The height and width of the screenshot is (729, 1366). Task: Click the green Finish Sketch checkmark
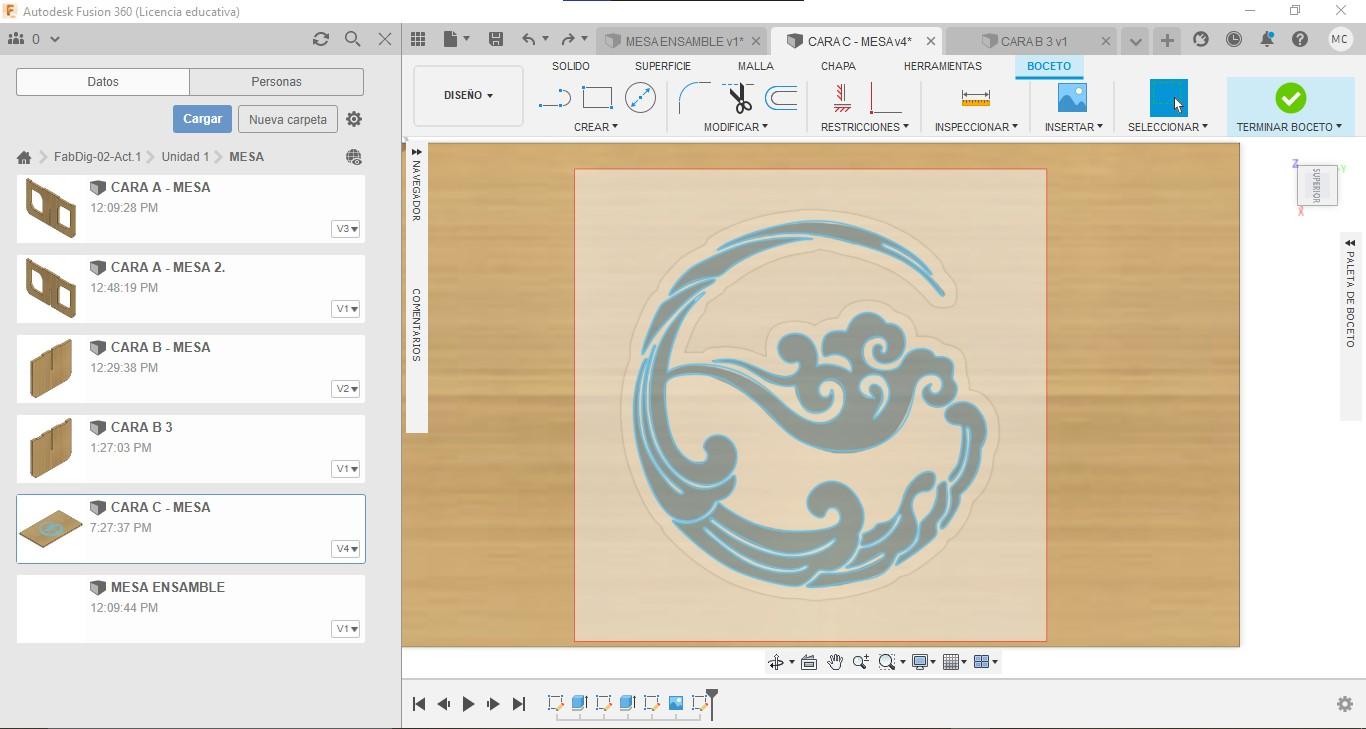[1290, 98]
